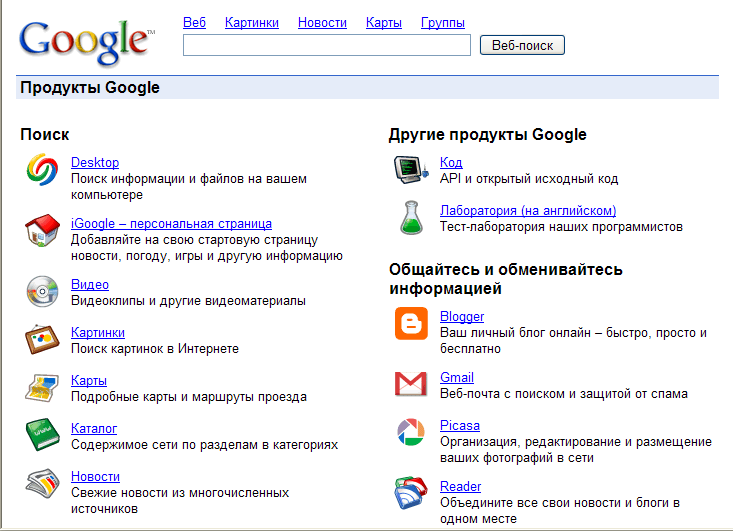
Task: Click text 'Веб-почта с поиском и защитой от спама'
Action: [564, 394]
